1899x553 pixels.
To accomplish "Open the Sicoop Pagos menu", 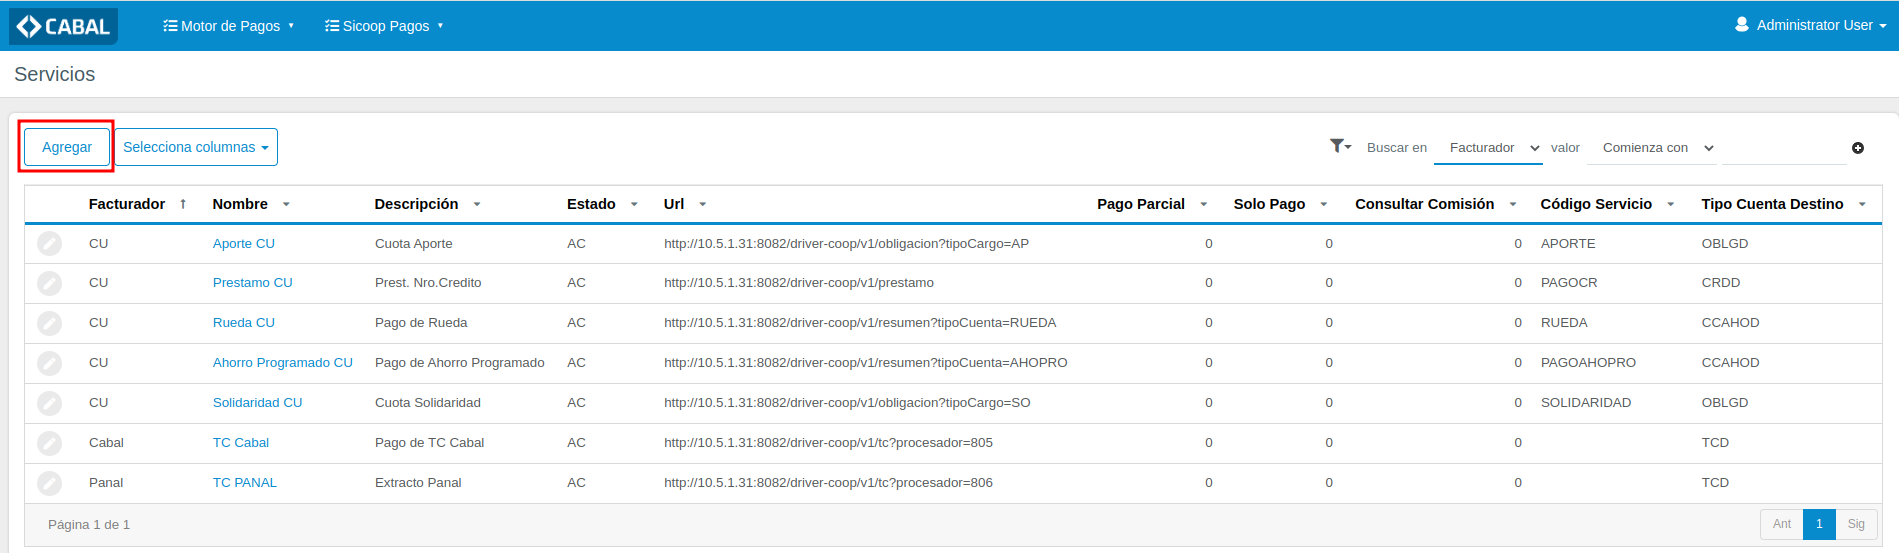I will [384, 26].
